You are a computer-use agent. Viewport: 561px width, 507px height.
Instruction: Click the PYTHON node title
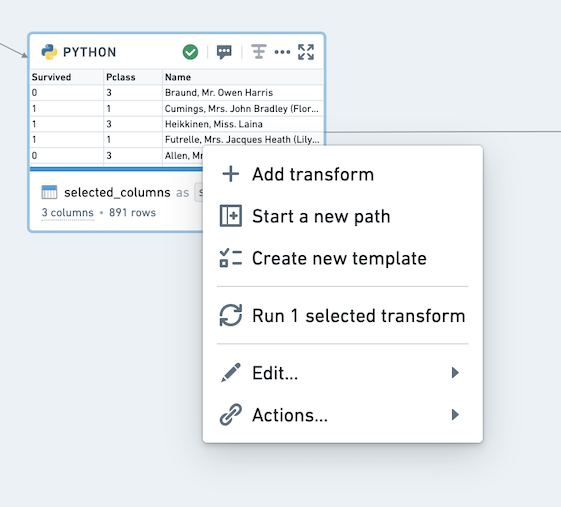89,52
